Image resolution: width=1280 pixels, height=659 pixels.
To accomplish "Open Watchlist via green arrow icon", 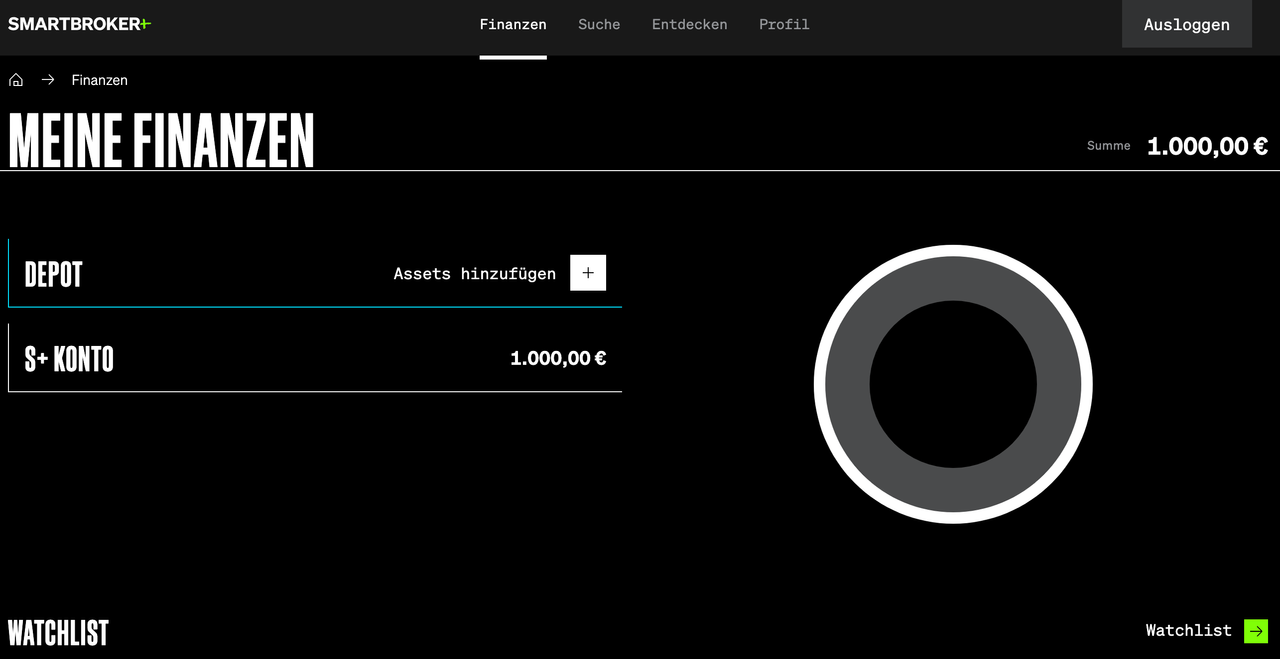I will pos(1256,631).
